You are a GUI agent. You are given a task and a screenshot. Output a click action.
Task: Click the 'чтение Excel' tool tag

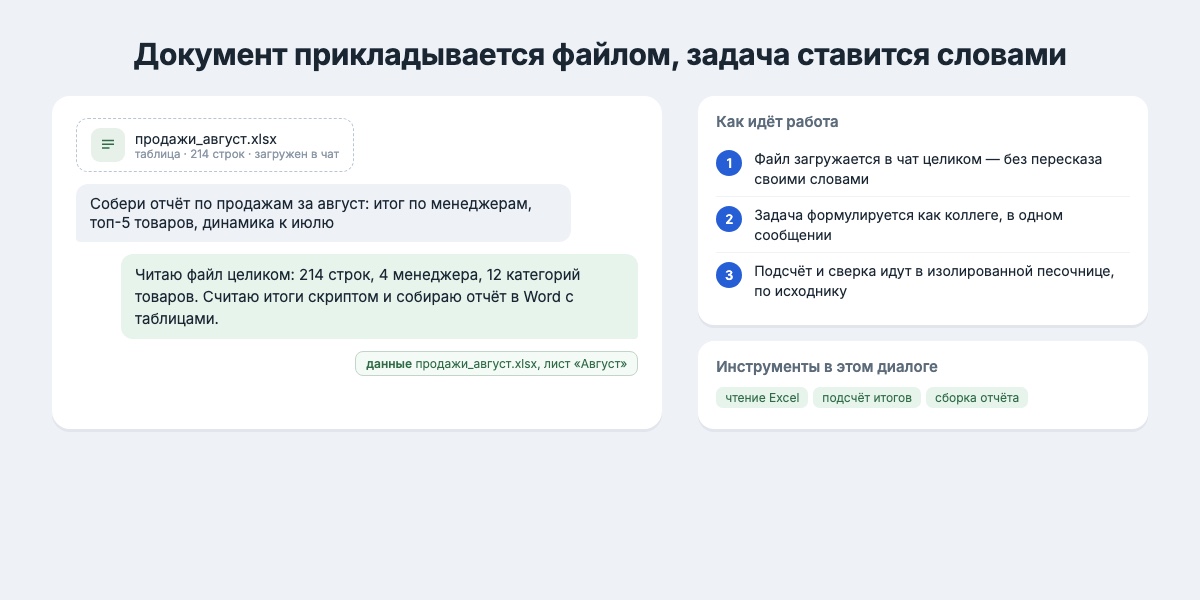(x=762, y=398)
